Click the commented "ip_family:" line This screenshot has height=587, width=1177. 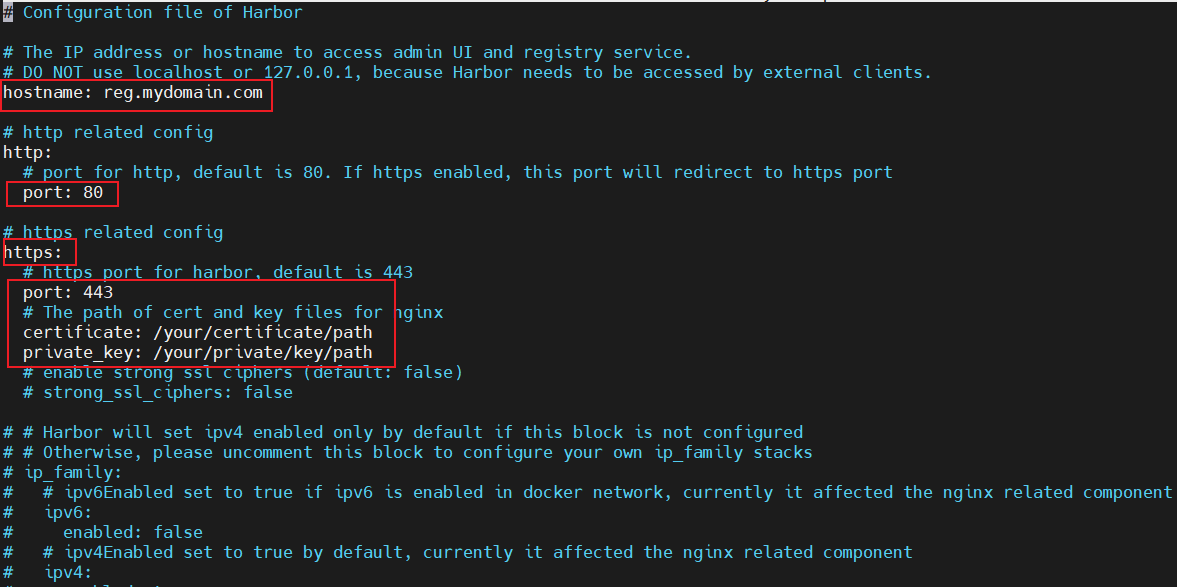72,472
